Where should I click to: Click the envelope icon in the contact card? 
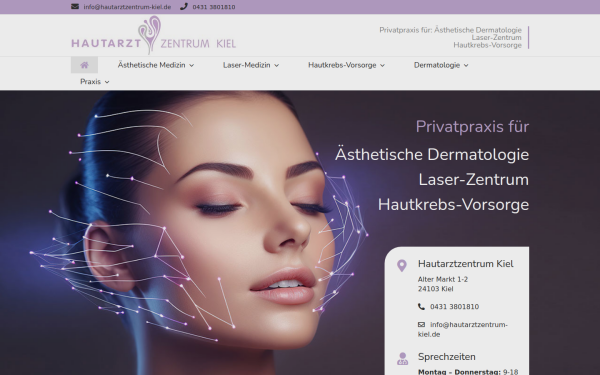click(x=421, y=324)
